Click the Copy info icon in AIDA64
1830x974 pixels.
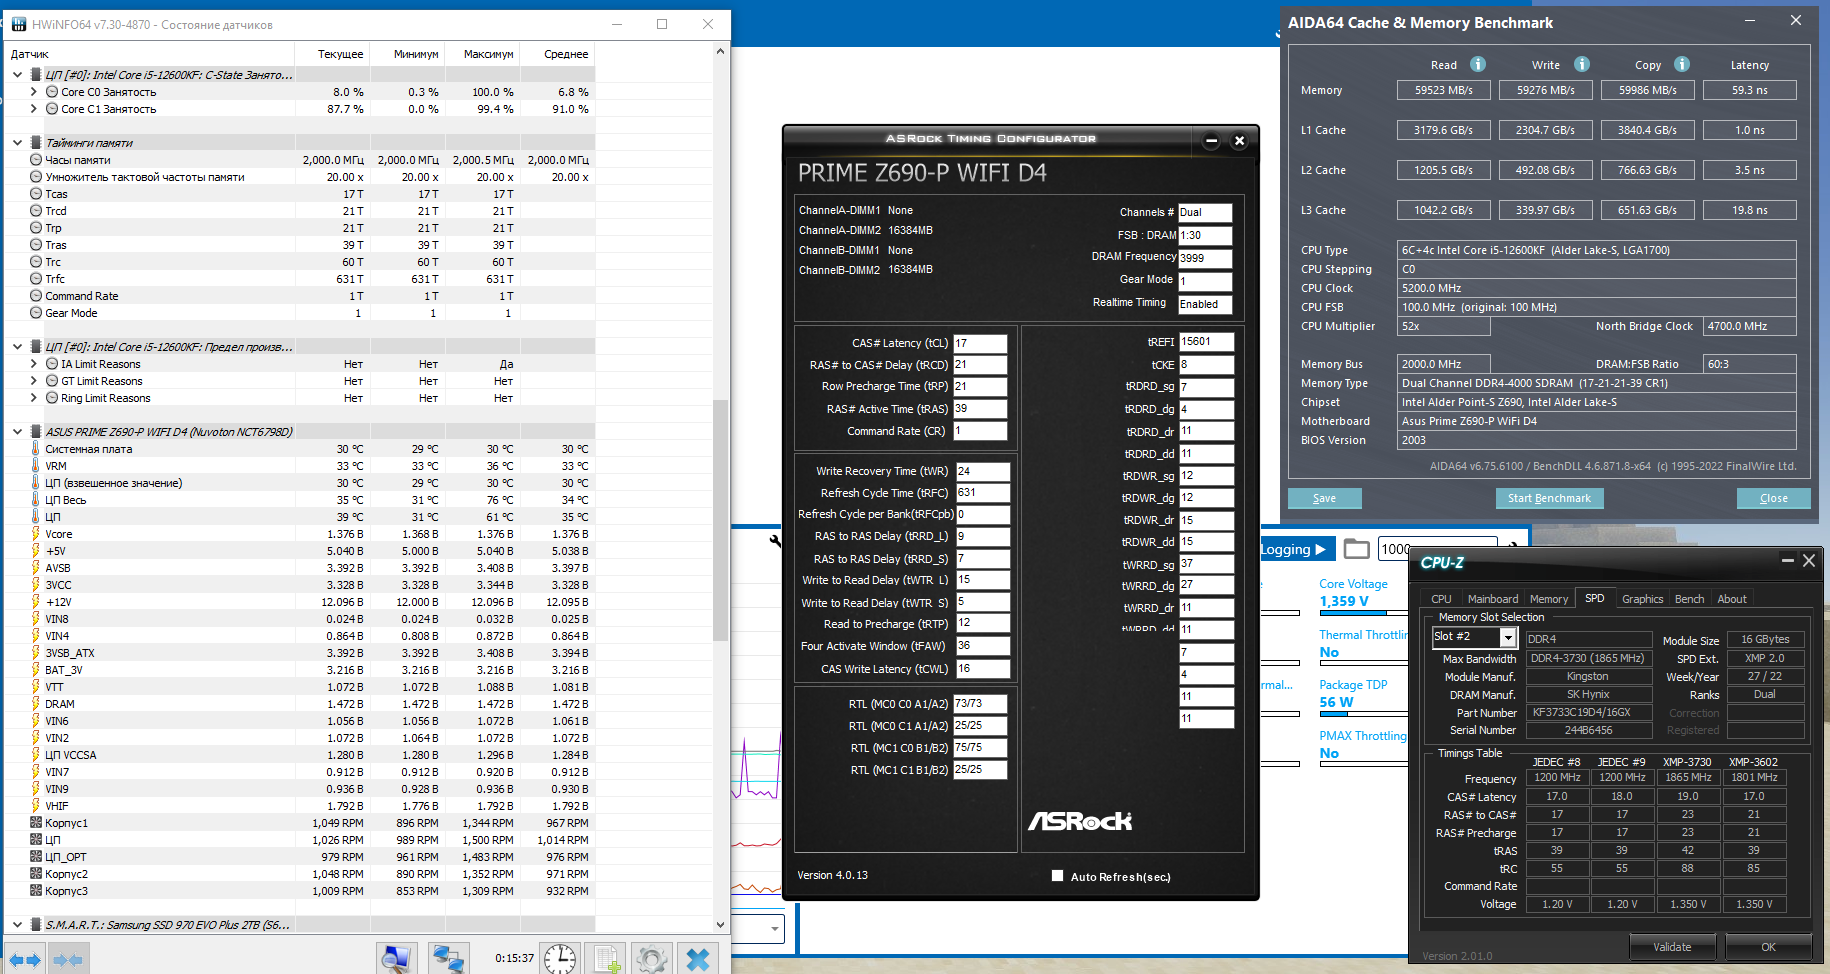pos(1682,64)
